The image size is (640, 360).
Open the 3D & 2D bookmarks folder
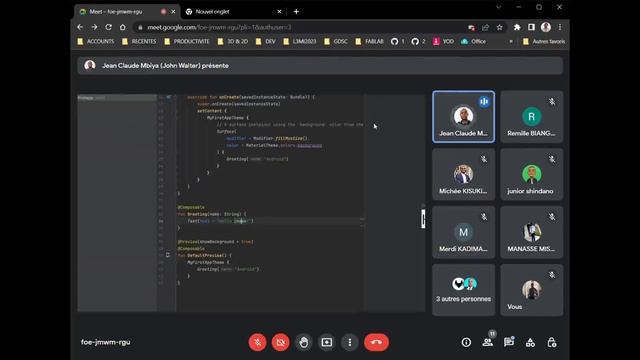point(233,41)
